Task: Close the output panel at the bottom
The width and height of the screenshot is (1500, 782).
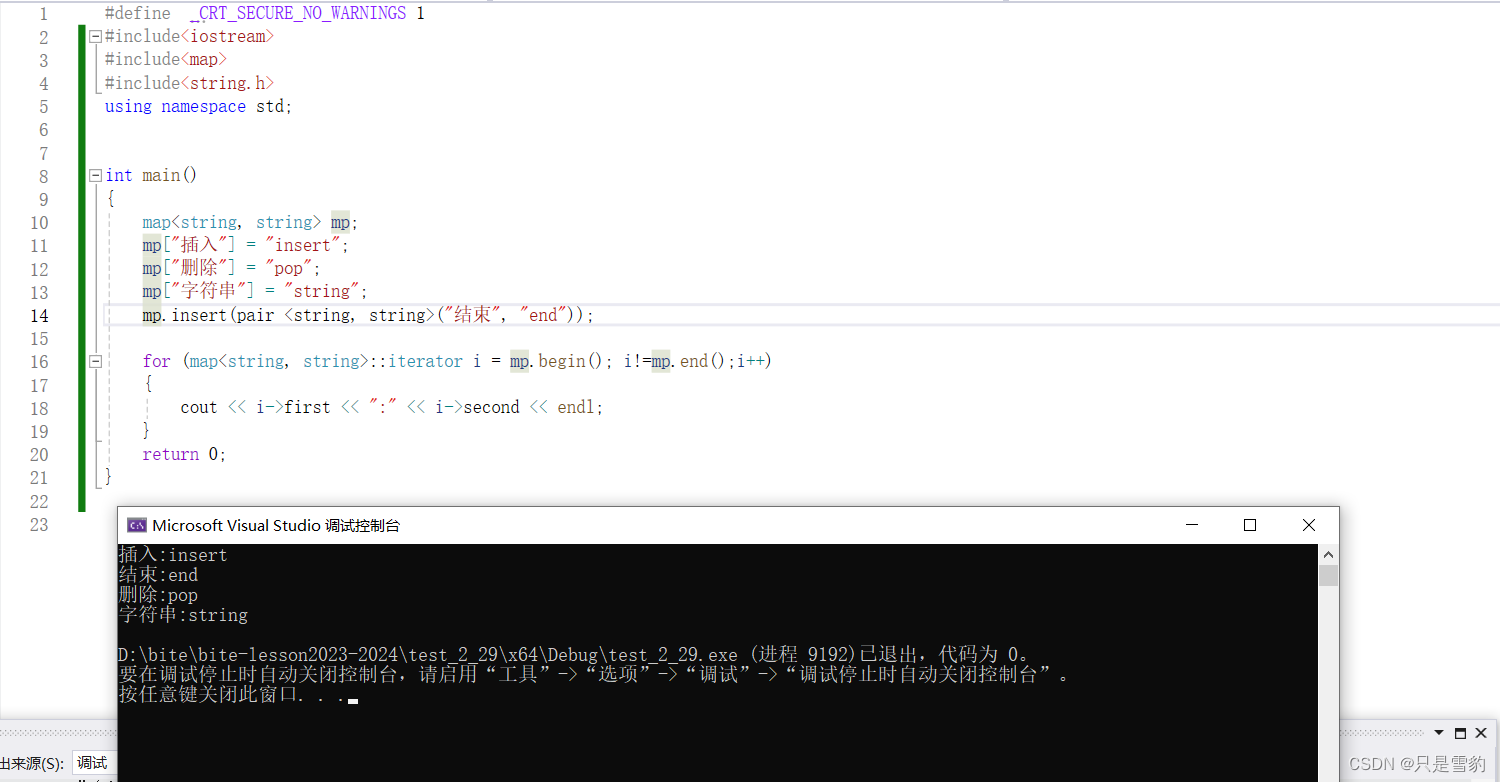Action: 1481,733
